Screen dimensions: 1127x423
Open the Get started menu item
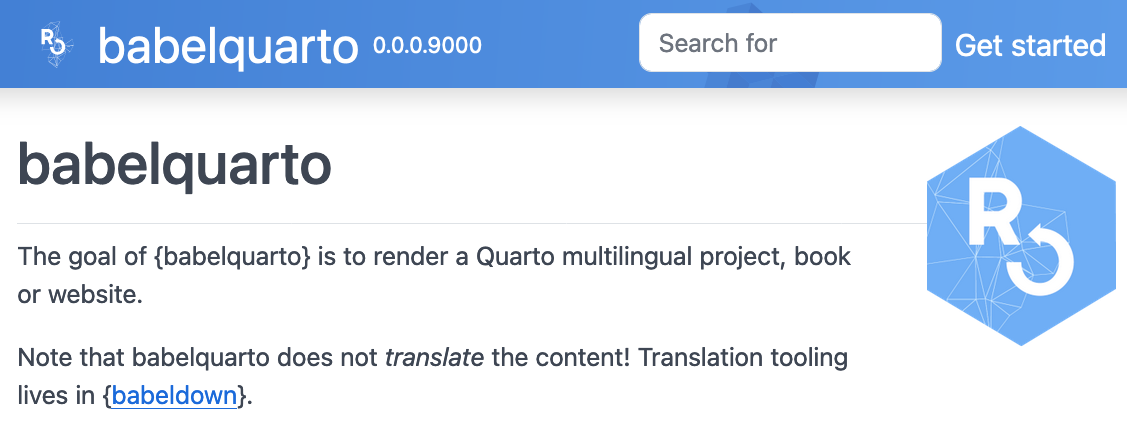(1030, 45)
